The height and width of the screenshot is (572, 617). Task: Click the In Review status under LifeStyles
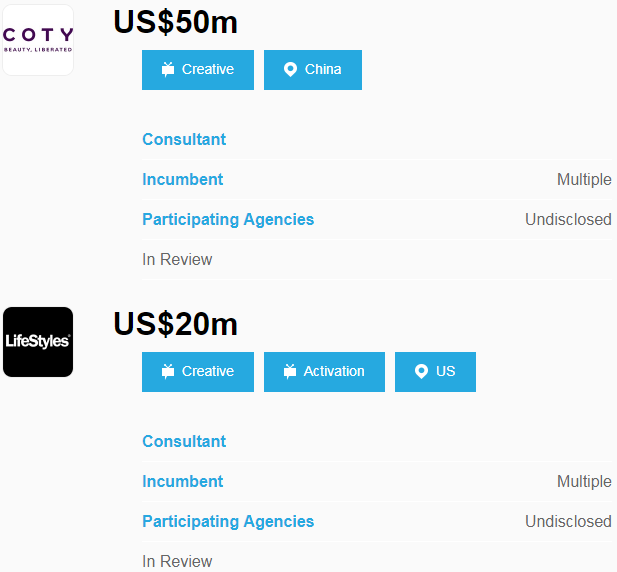tap(177, 561)
